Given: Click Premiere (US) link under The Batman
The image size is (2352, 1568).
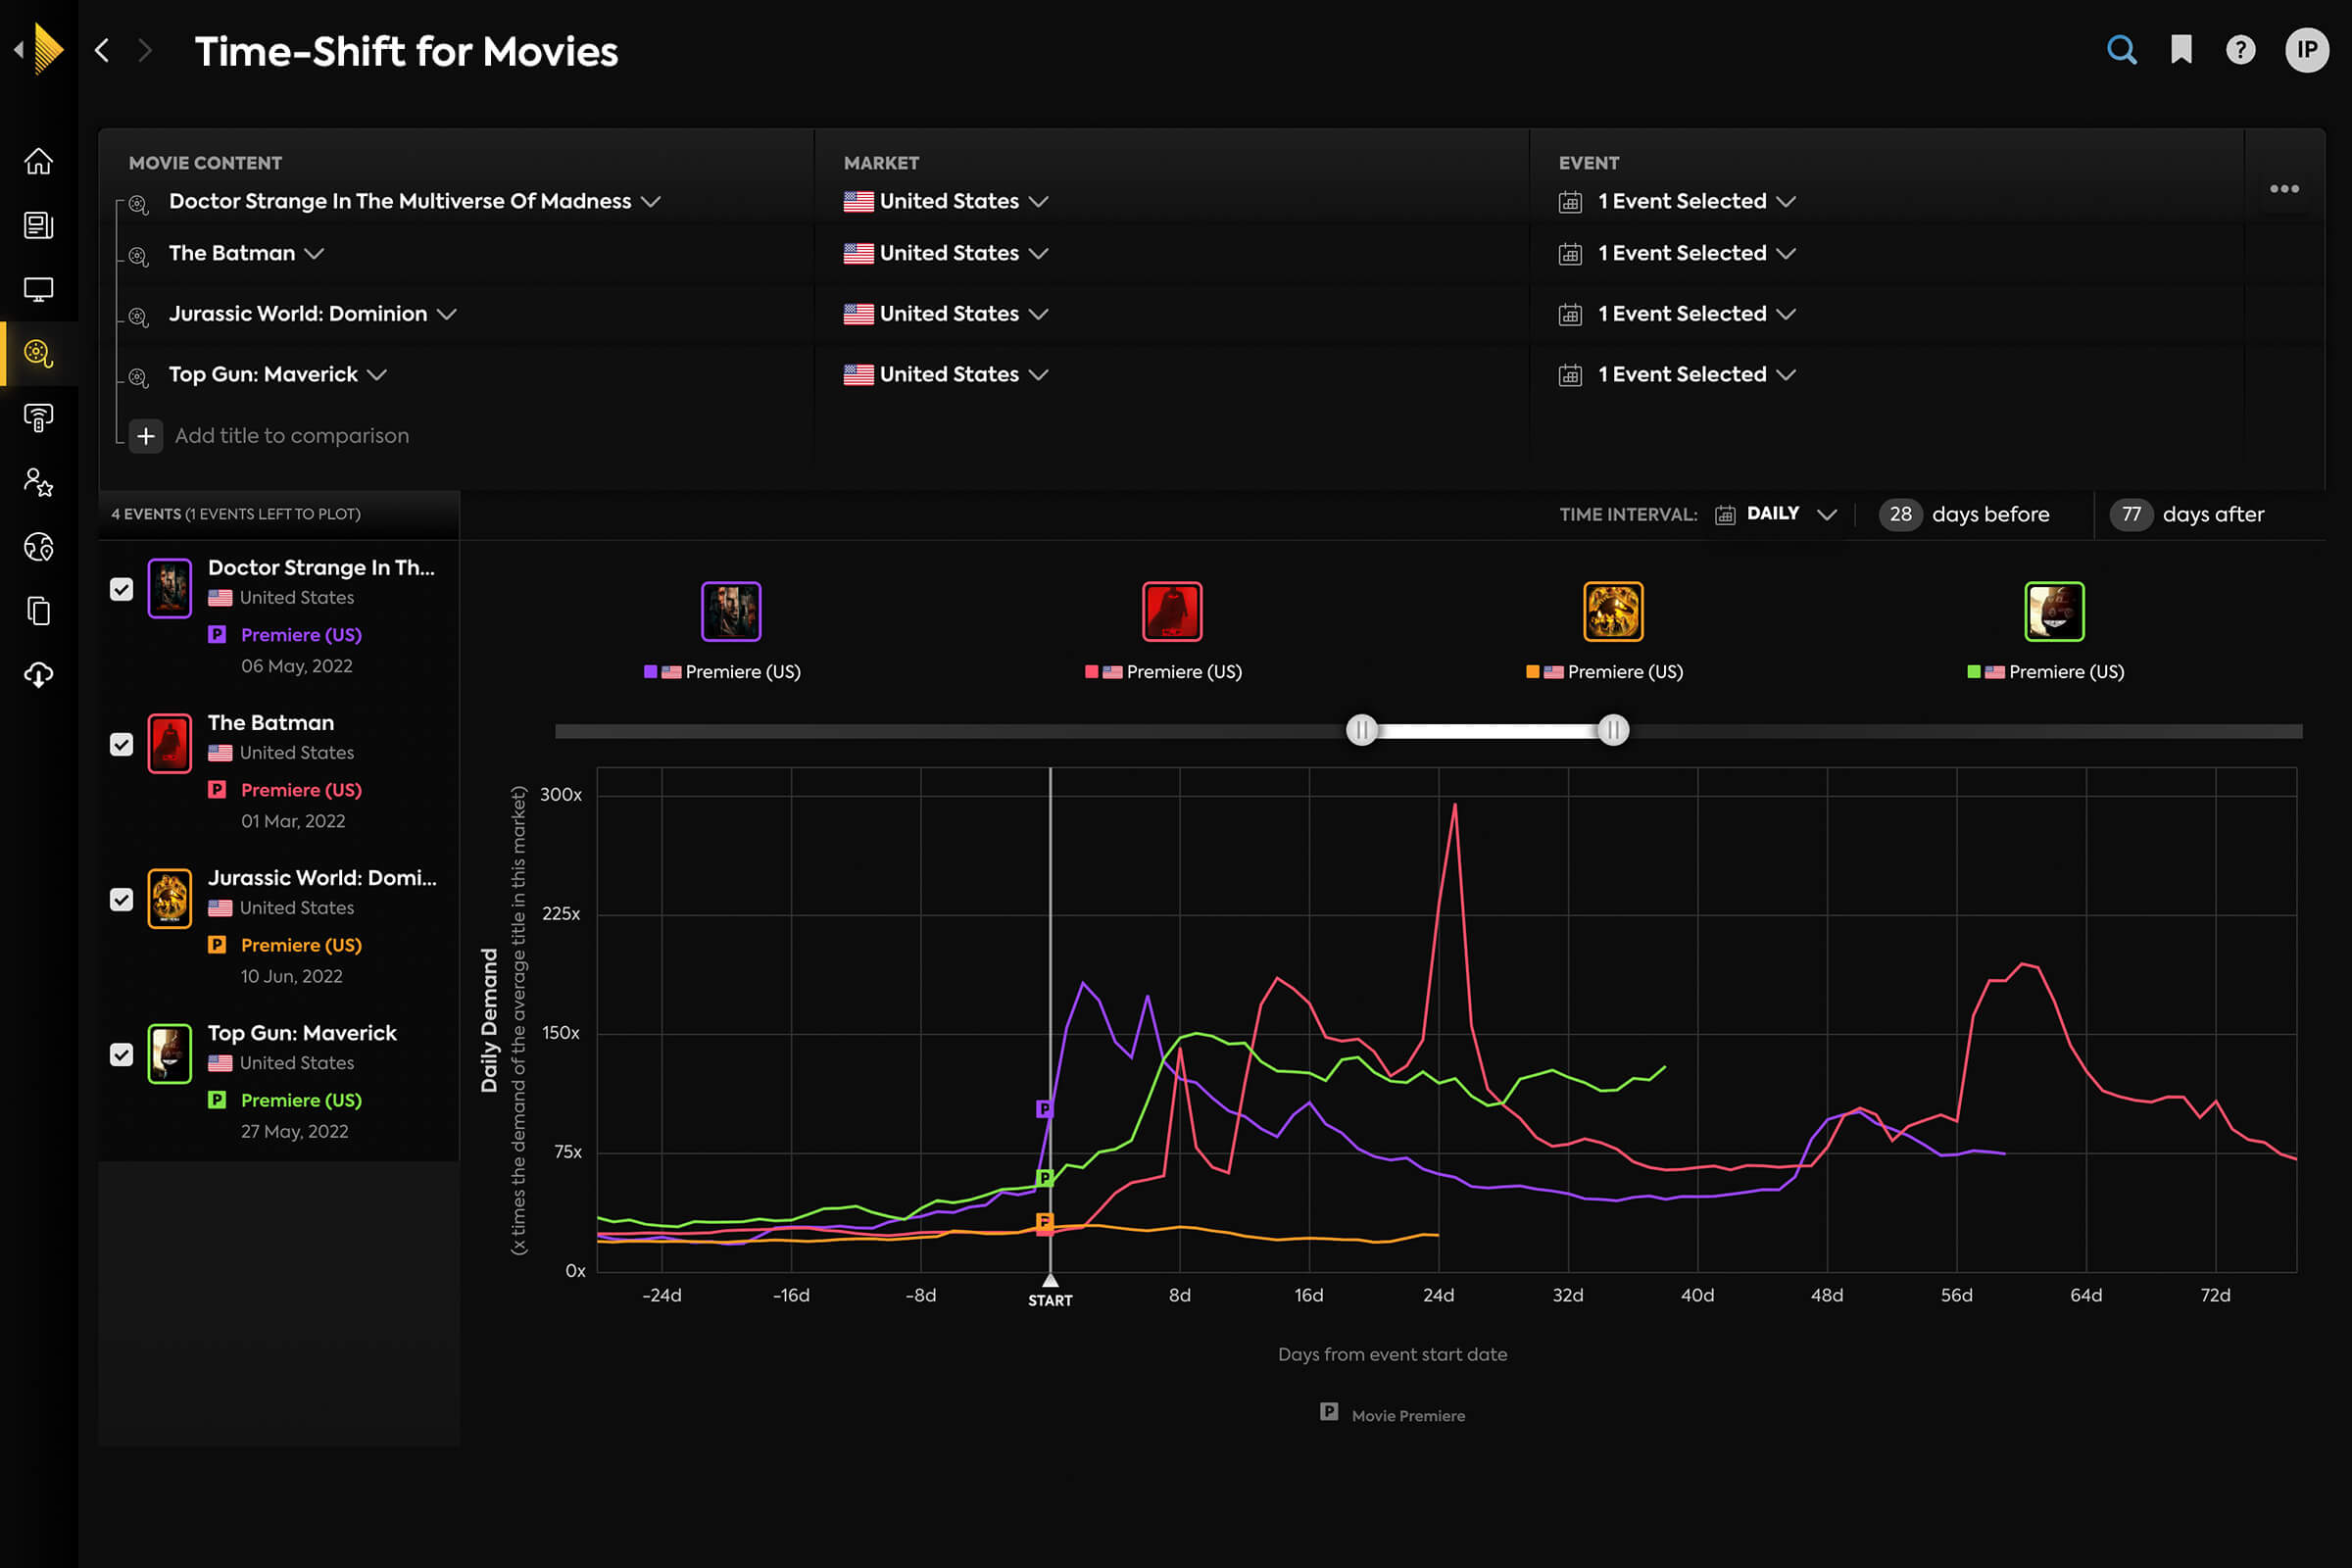Looking at the screenshot, I should [x=301, y=790].
